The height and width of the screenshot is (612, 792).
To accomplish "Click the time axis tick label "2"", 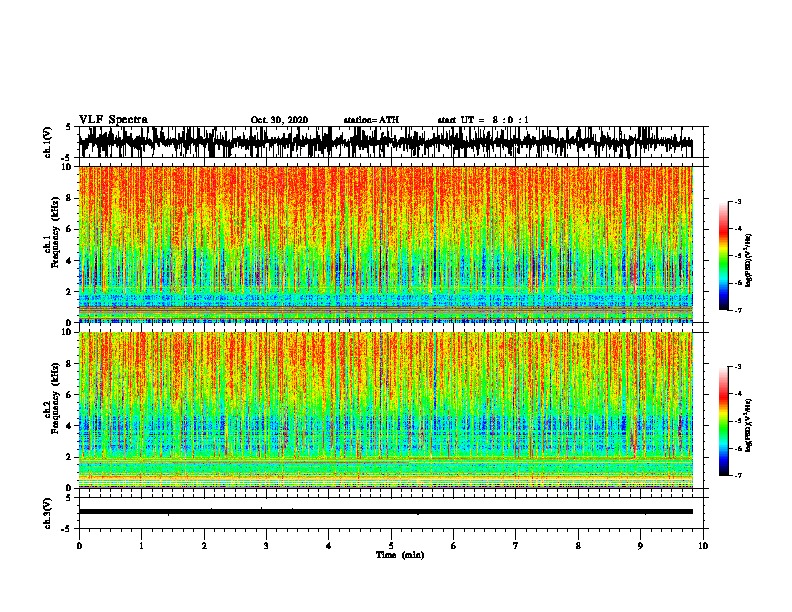I will point(204,546).
